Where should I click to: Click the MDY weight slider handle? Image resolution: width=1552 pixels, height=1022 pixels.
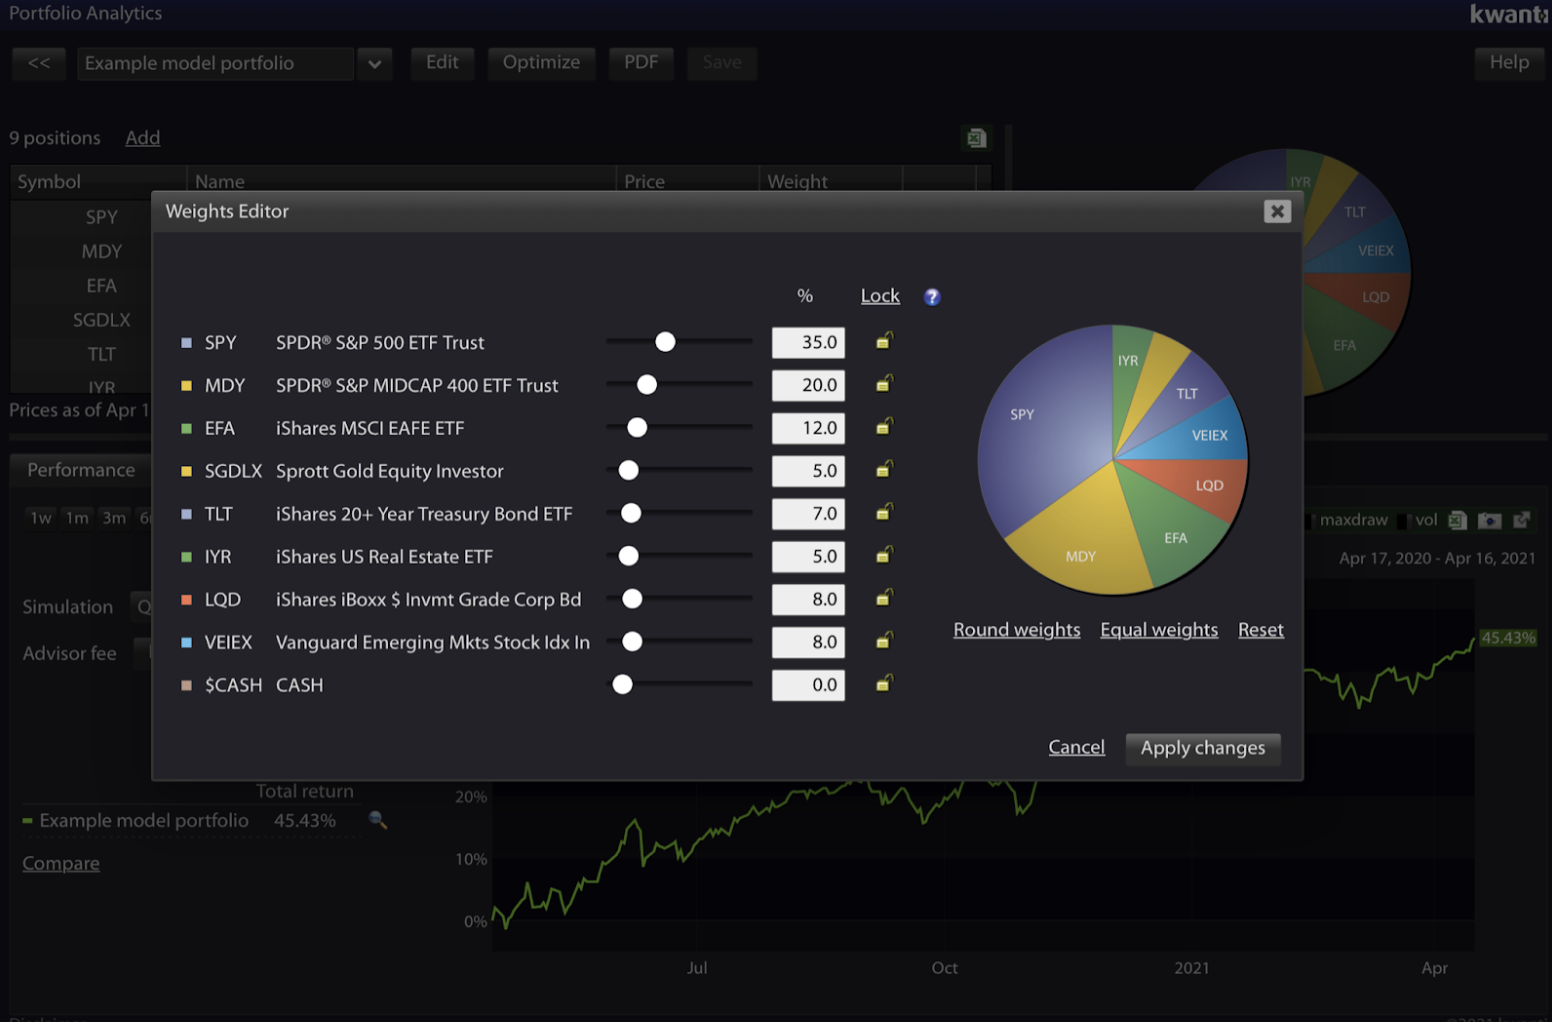(x=647, y=385)
